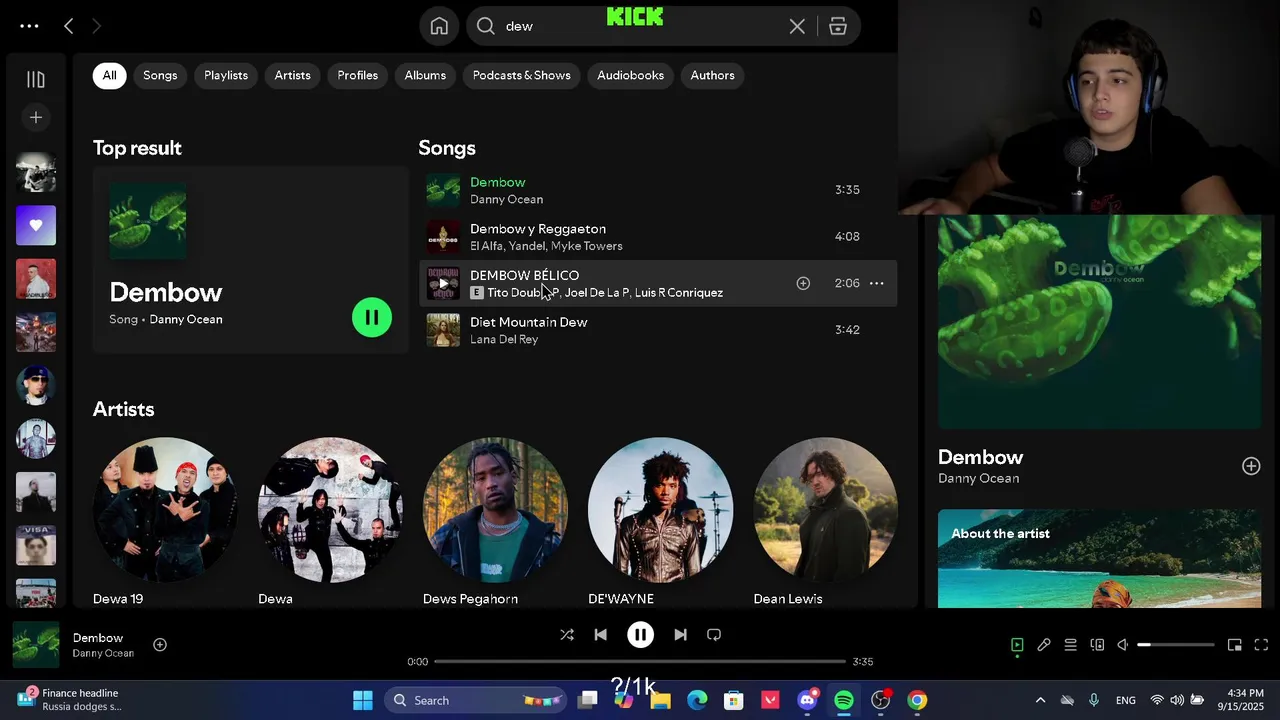Click the taskbar Search box
Viewport: 1280px width, 720px height.
[x=475, y=700]
